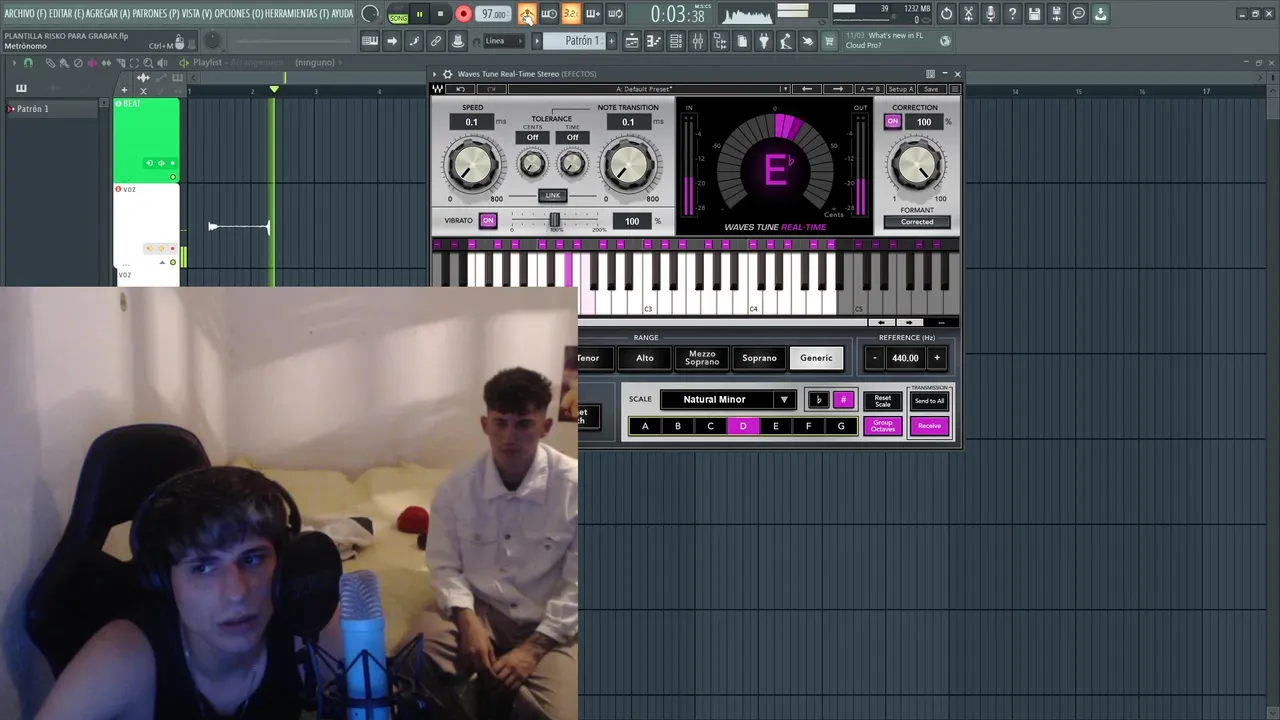Image resolution: width=1280 pixels, height=720 pixels.
Task: Toggle step editing mode icon
Action: click(414, 41)
